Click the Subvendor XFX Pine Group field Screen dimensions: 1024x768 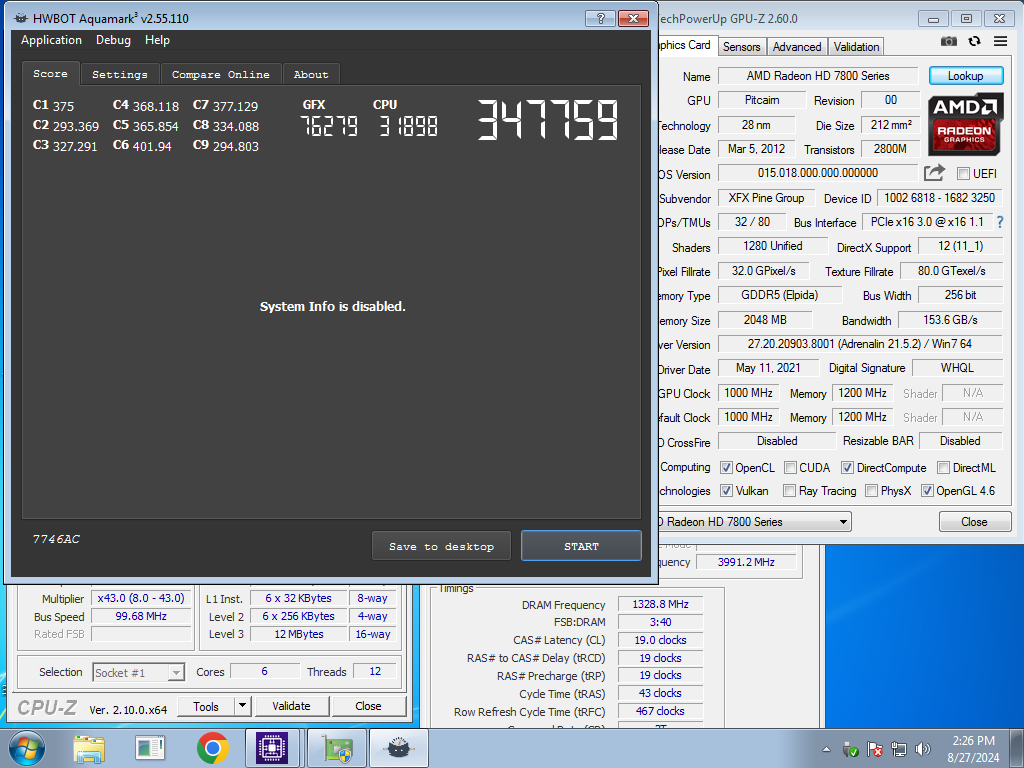(766, 198)
